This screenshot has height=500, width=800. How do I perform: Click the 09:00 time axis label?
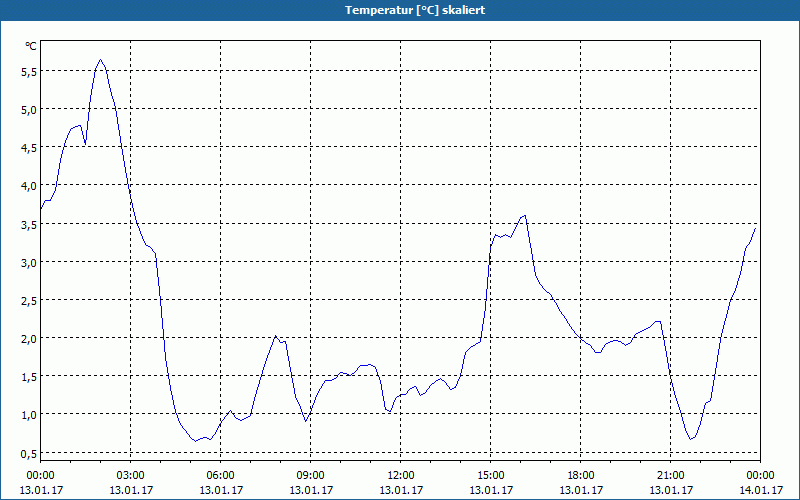coord(311,476)
